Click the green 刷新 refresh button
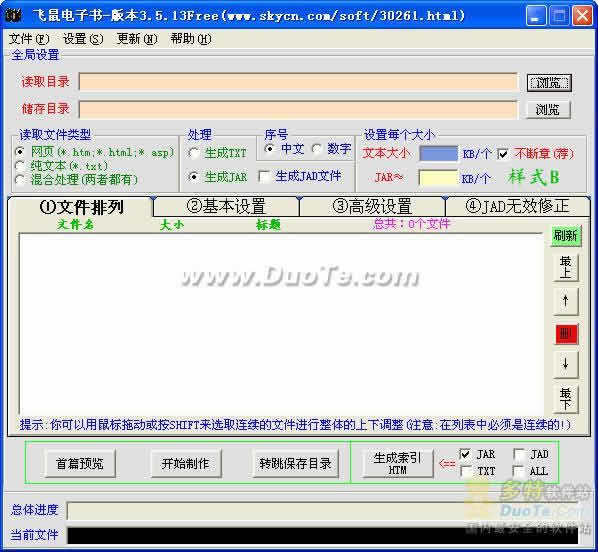 [566, 235]
